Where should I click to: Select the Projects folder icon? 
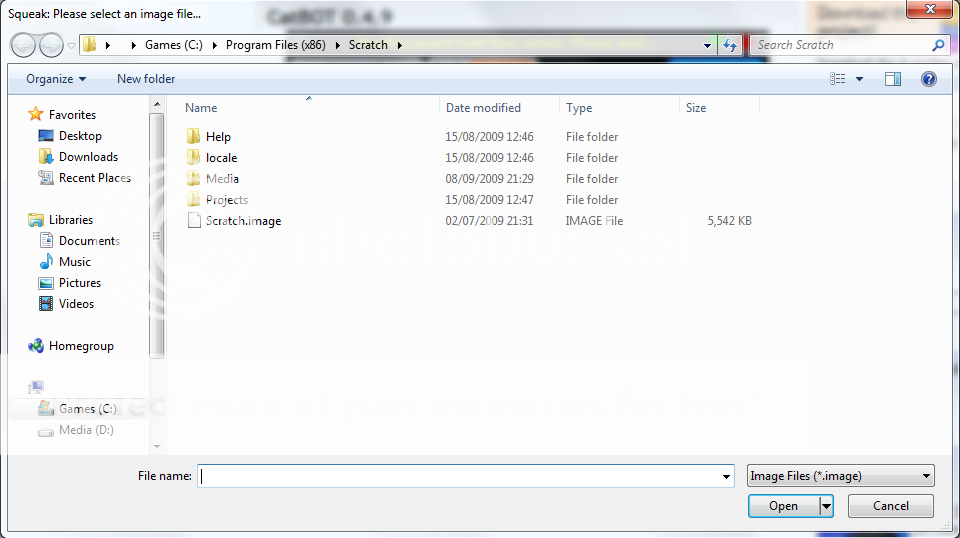point(193,200)
